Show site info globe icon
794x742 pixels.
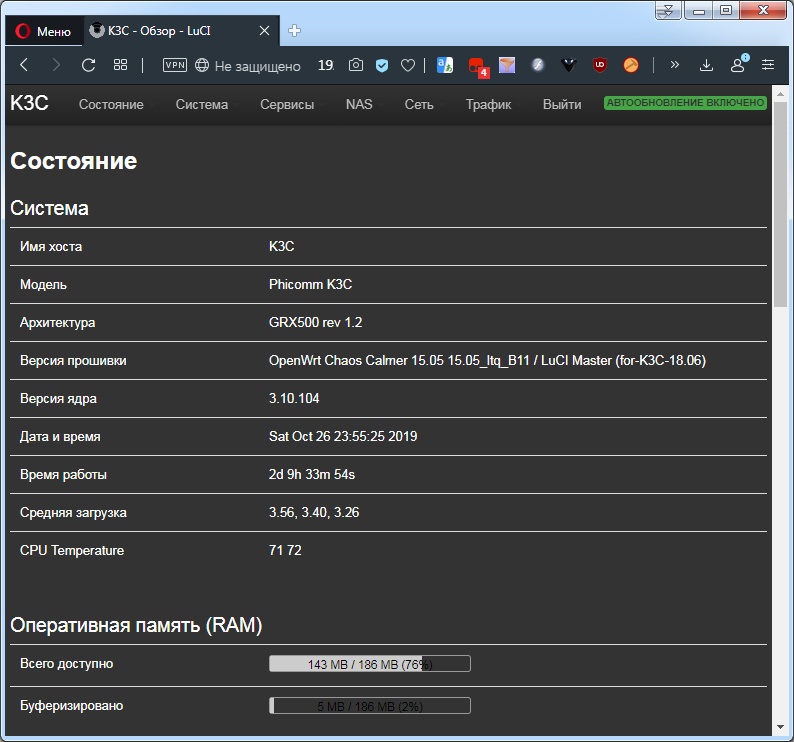(x=202, y=65)
